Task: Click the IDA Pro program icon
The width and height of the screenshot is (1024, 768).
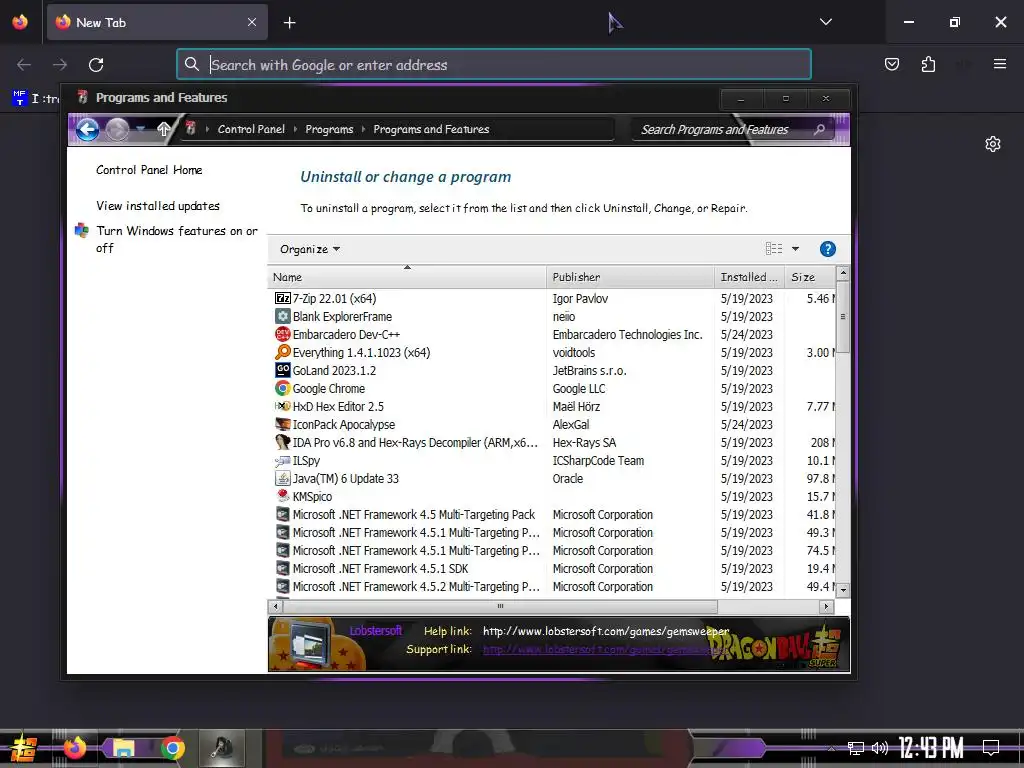Action: (x=283, y=442)
